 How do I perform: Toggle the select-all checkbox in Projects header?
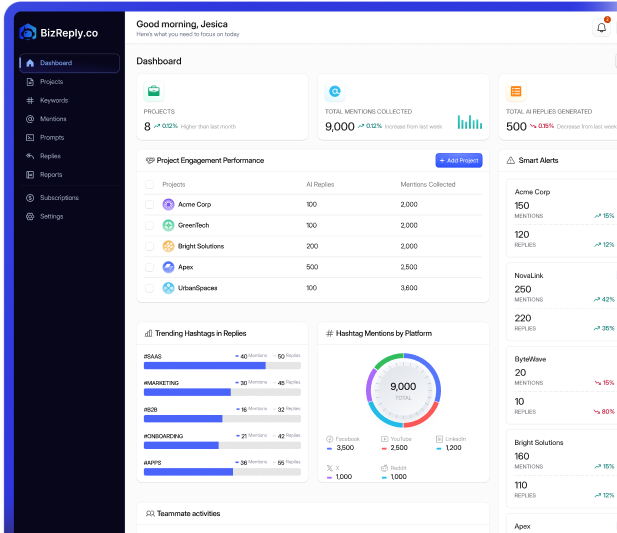pyautogui.click(x=150, y=185)
